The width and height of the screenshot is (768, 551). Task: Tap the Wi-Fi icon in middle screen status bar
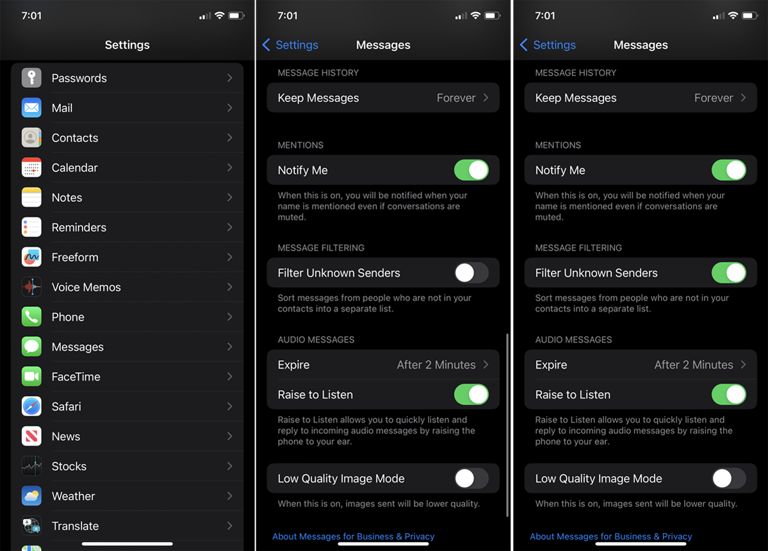tap(475, 16)
